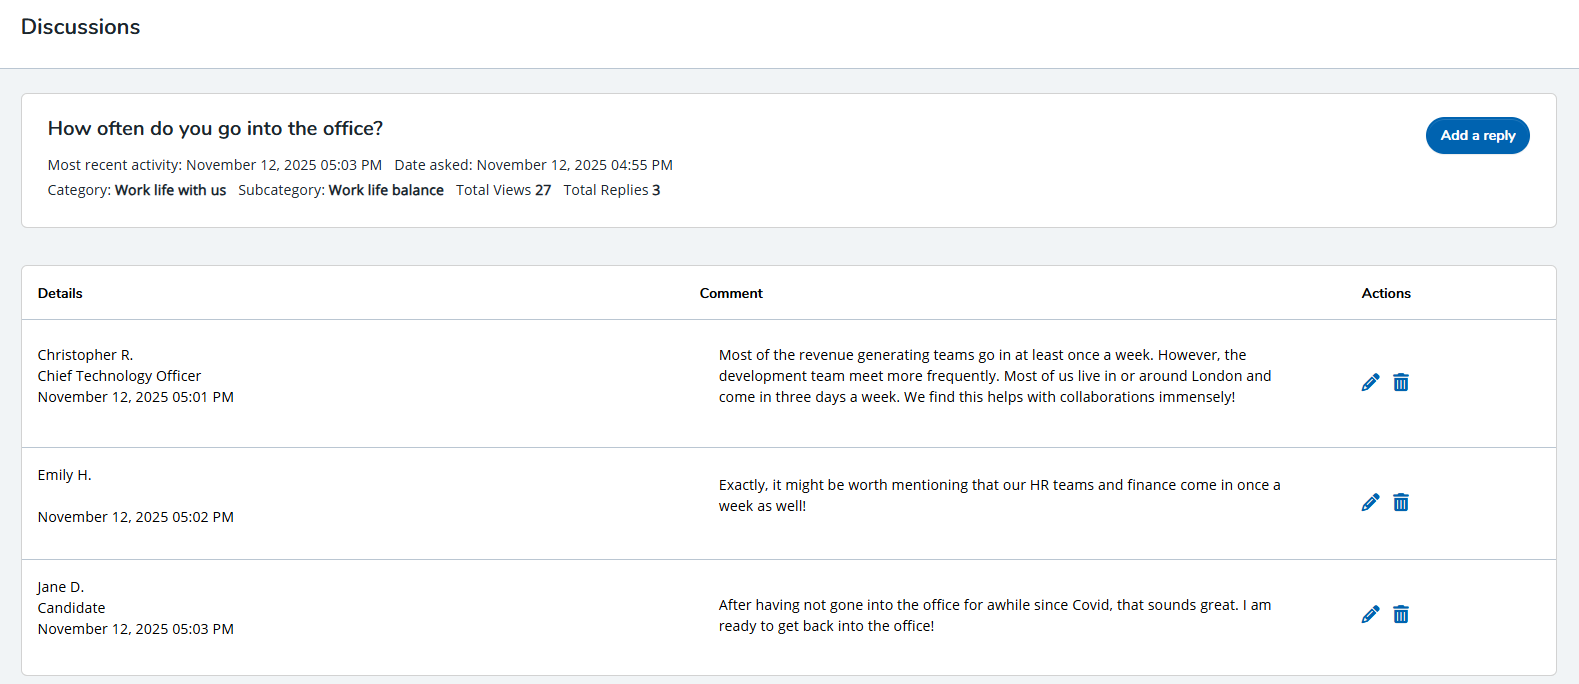
Task: Click the Total Replies 3 count
Action: tap(612, 190)
